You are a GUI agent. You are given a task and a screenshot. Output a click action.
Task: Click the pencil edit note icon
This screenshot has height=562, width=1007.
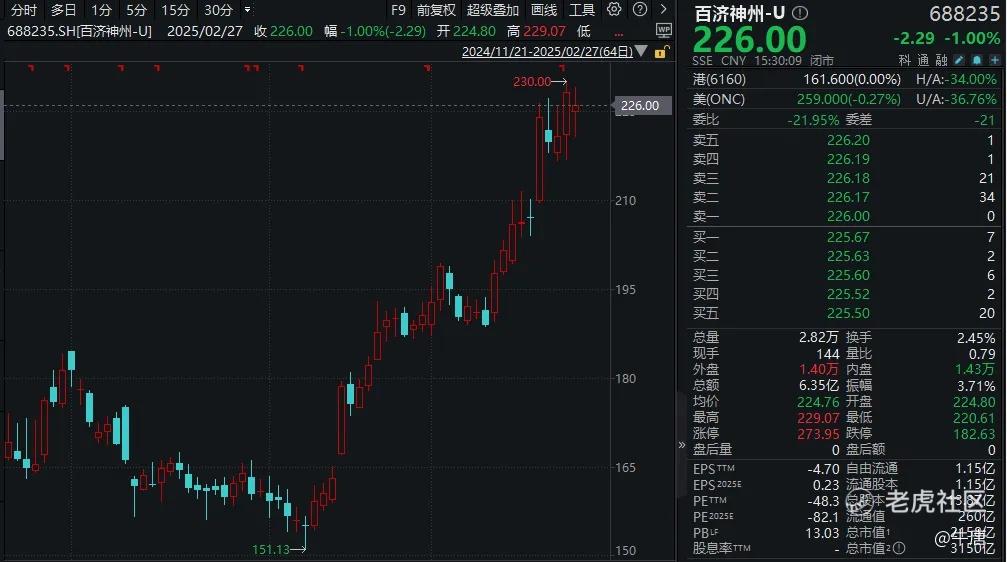(959, 60)
